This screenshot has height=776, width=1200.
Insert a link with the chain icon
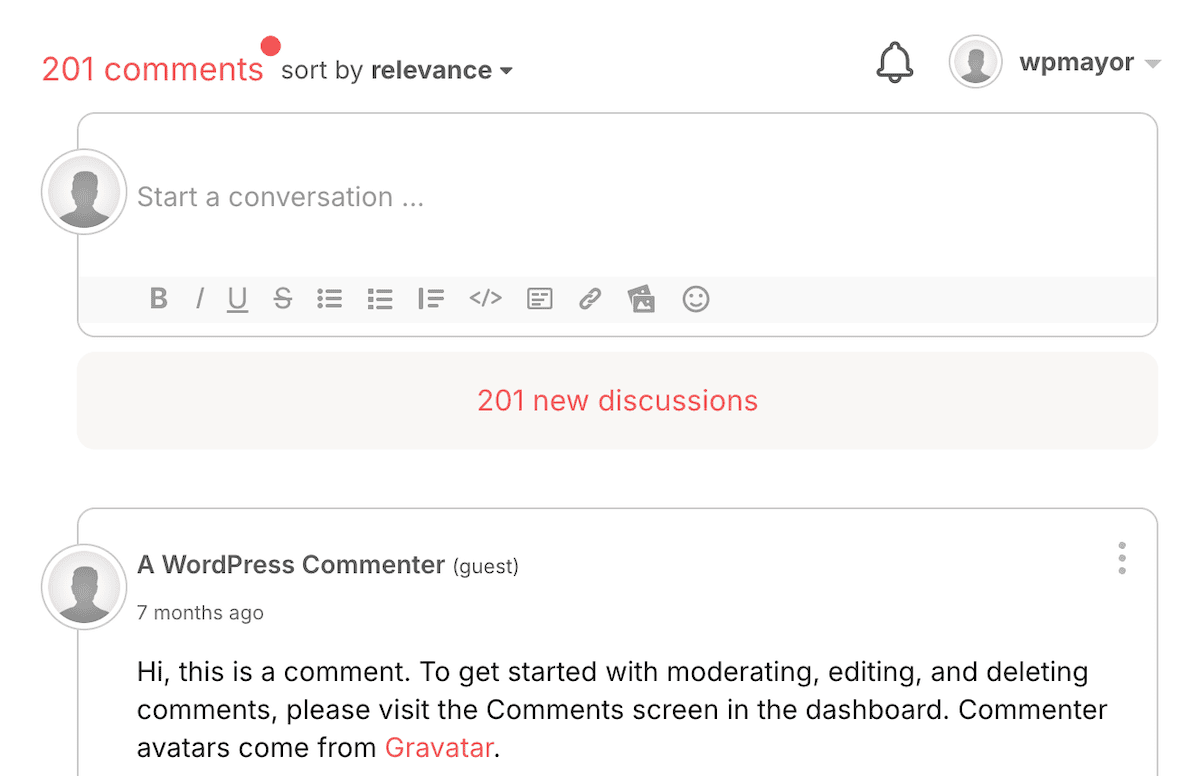(590, 298)
